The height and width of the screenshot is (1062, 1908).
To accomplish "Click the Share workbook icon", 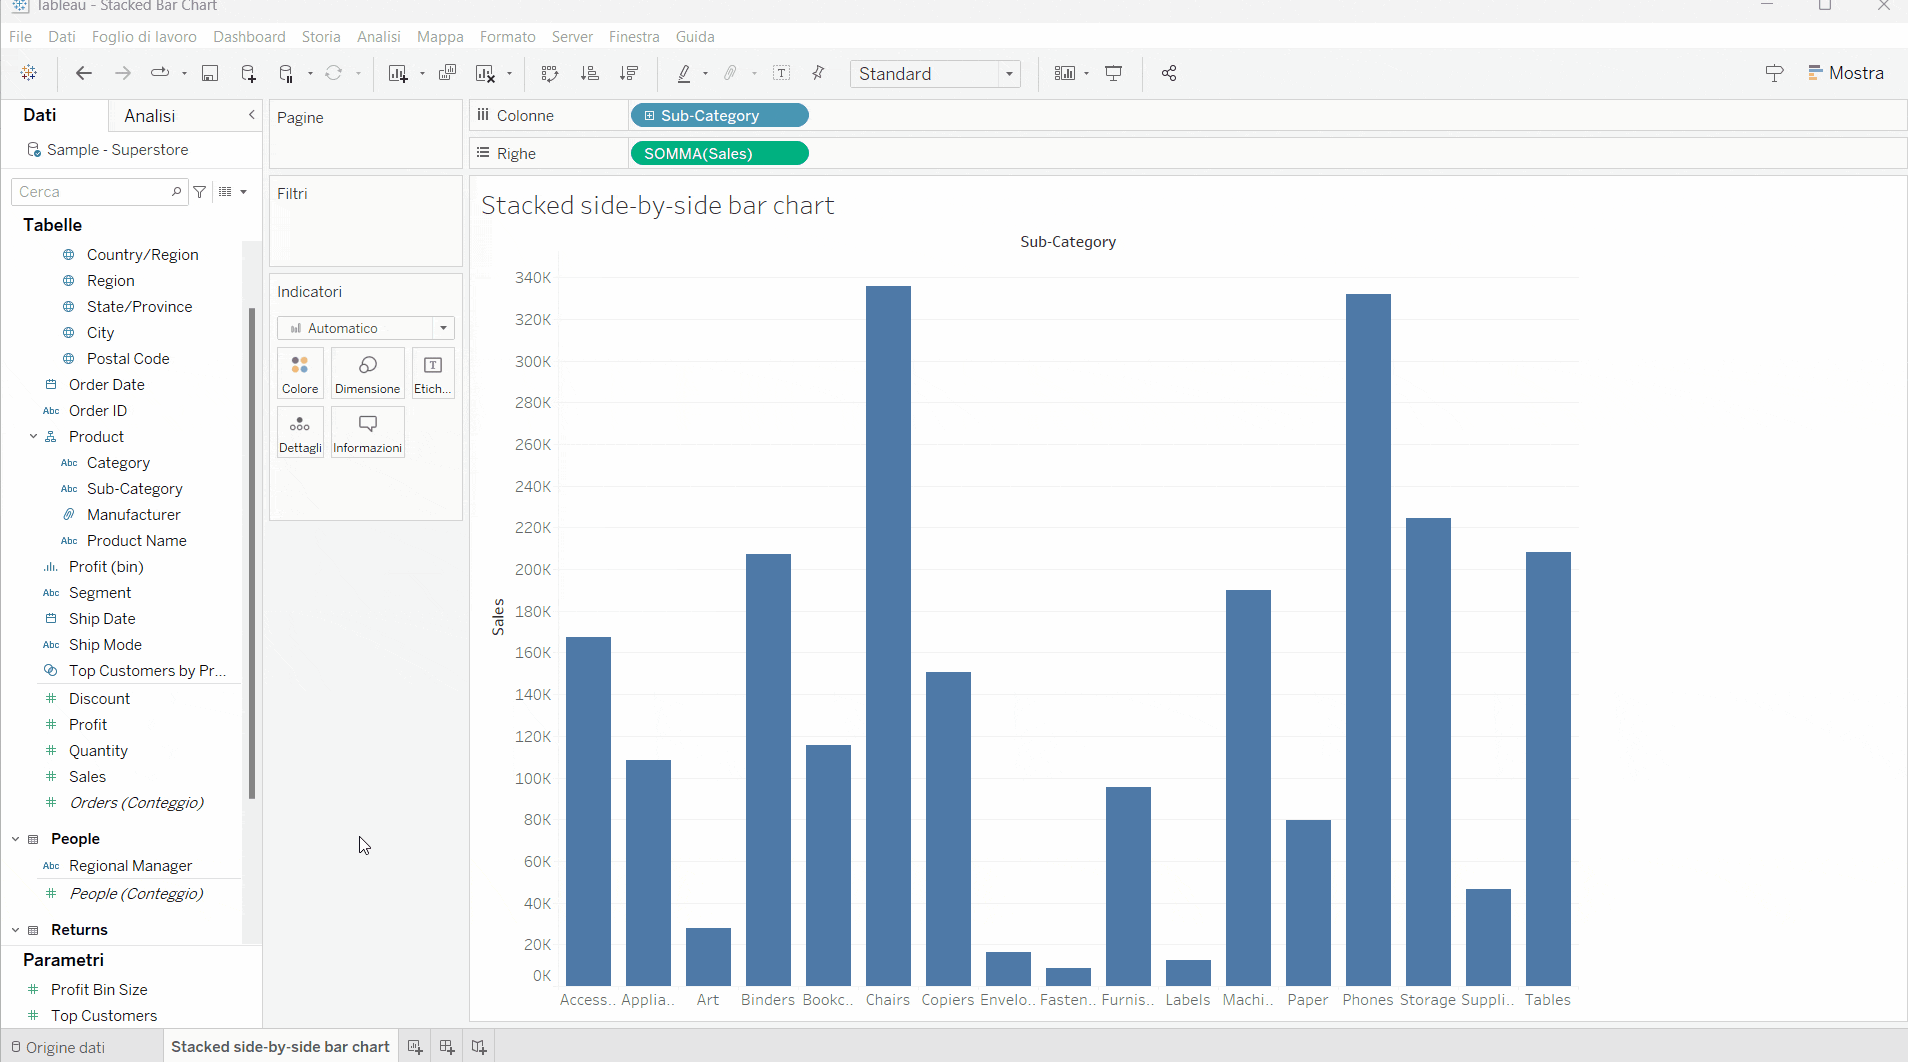I will (x=1168, y=73).
